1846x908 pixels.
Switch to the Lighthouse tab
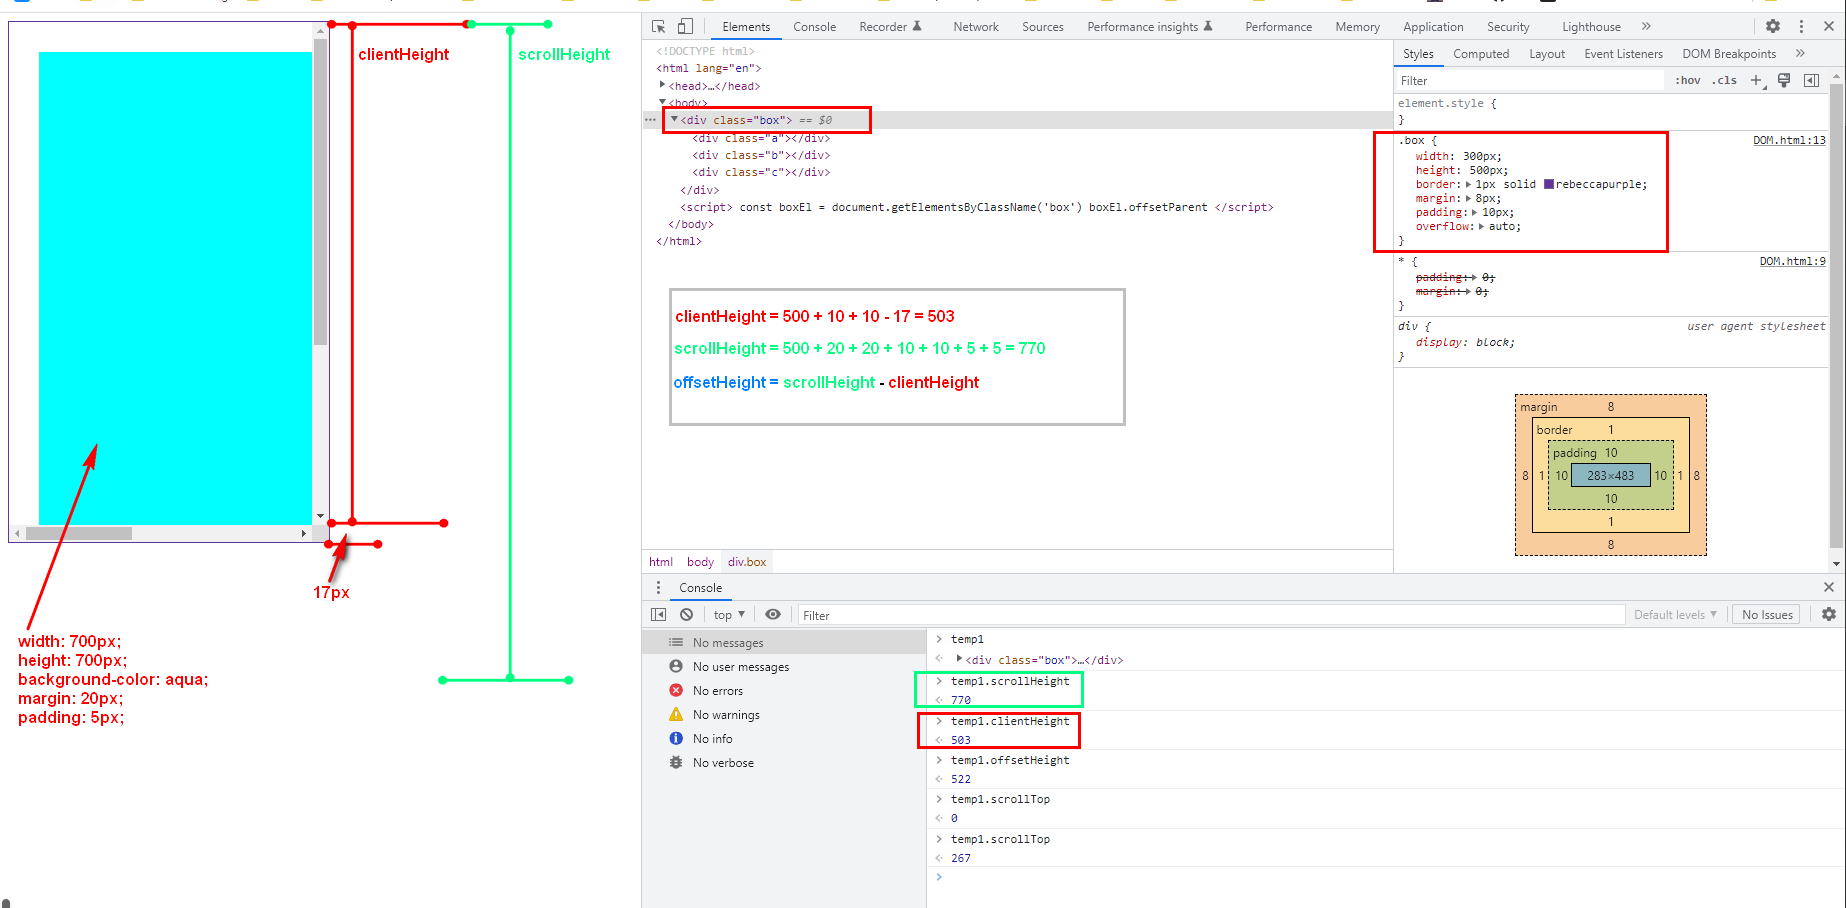(x=1591, y=27)
